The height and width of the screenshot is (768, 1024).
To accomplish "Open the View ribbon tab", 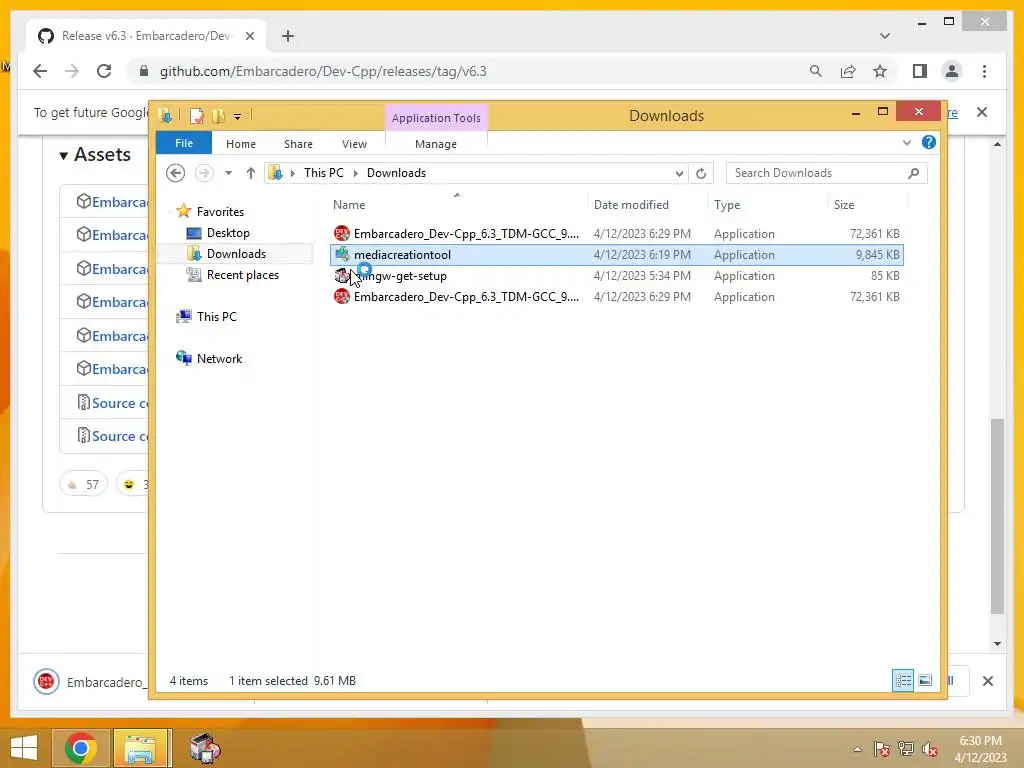I will point(354,144).
